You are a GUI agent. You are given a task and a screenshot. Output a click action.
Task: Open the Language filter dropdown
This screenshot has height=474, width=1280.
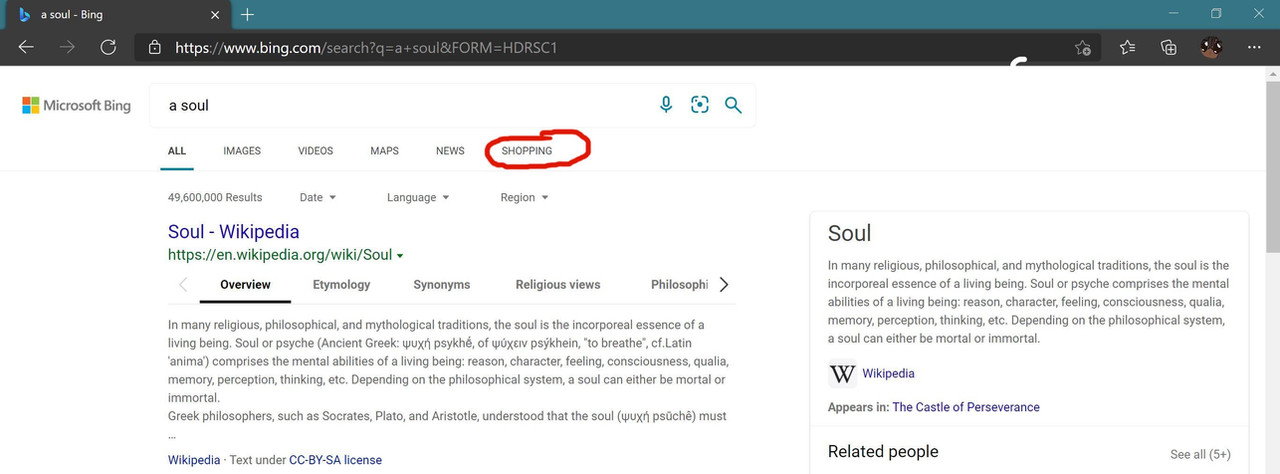(418, 197)
